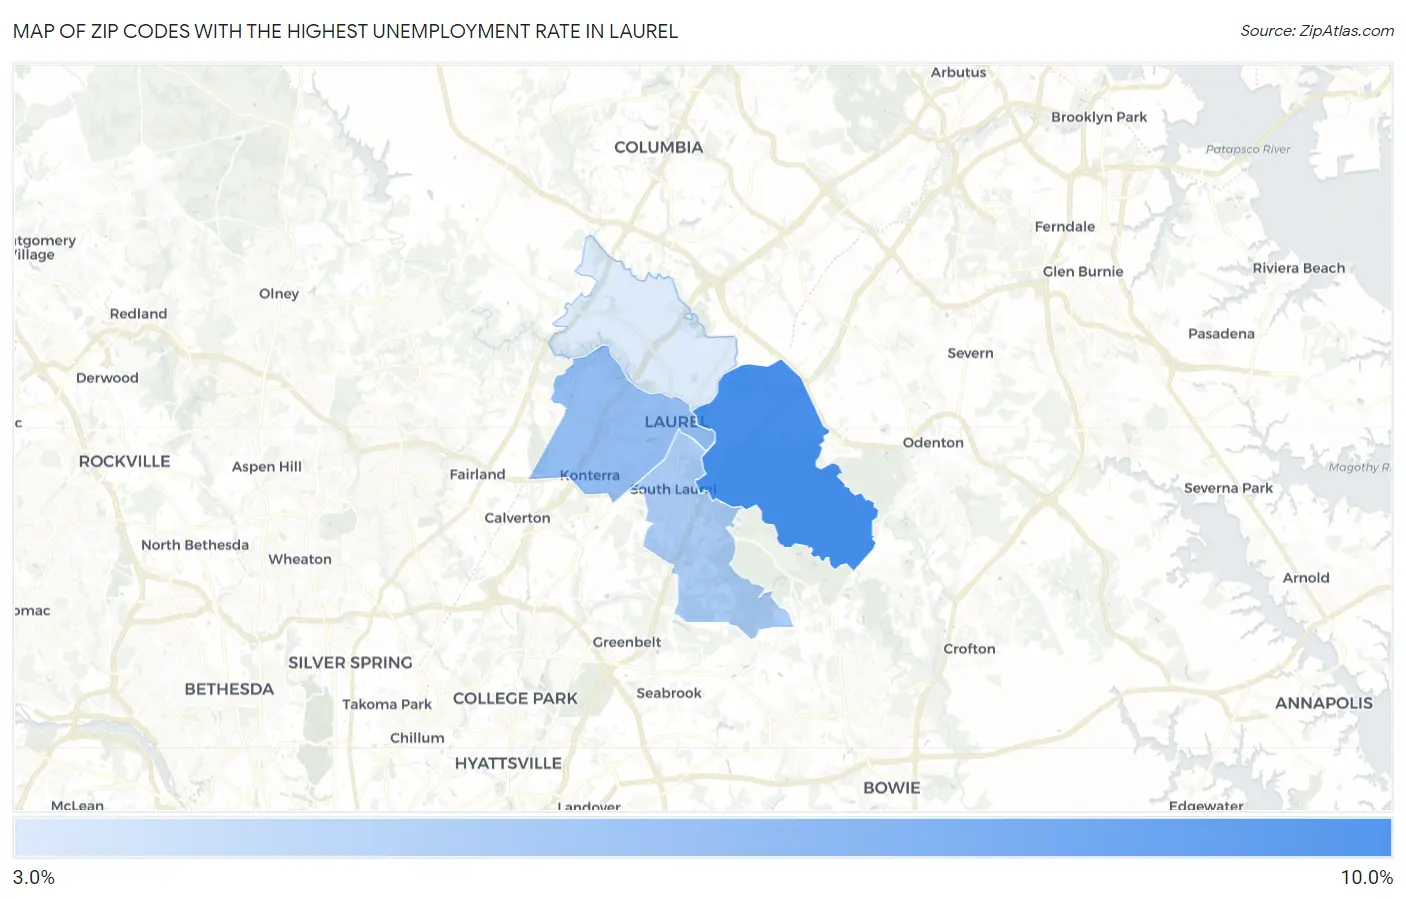Click the ANNAPOLIS map label
This screenshot has width=1406, height=899.
click(1324, 703)
